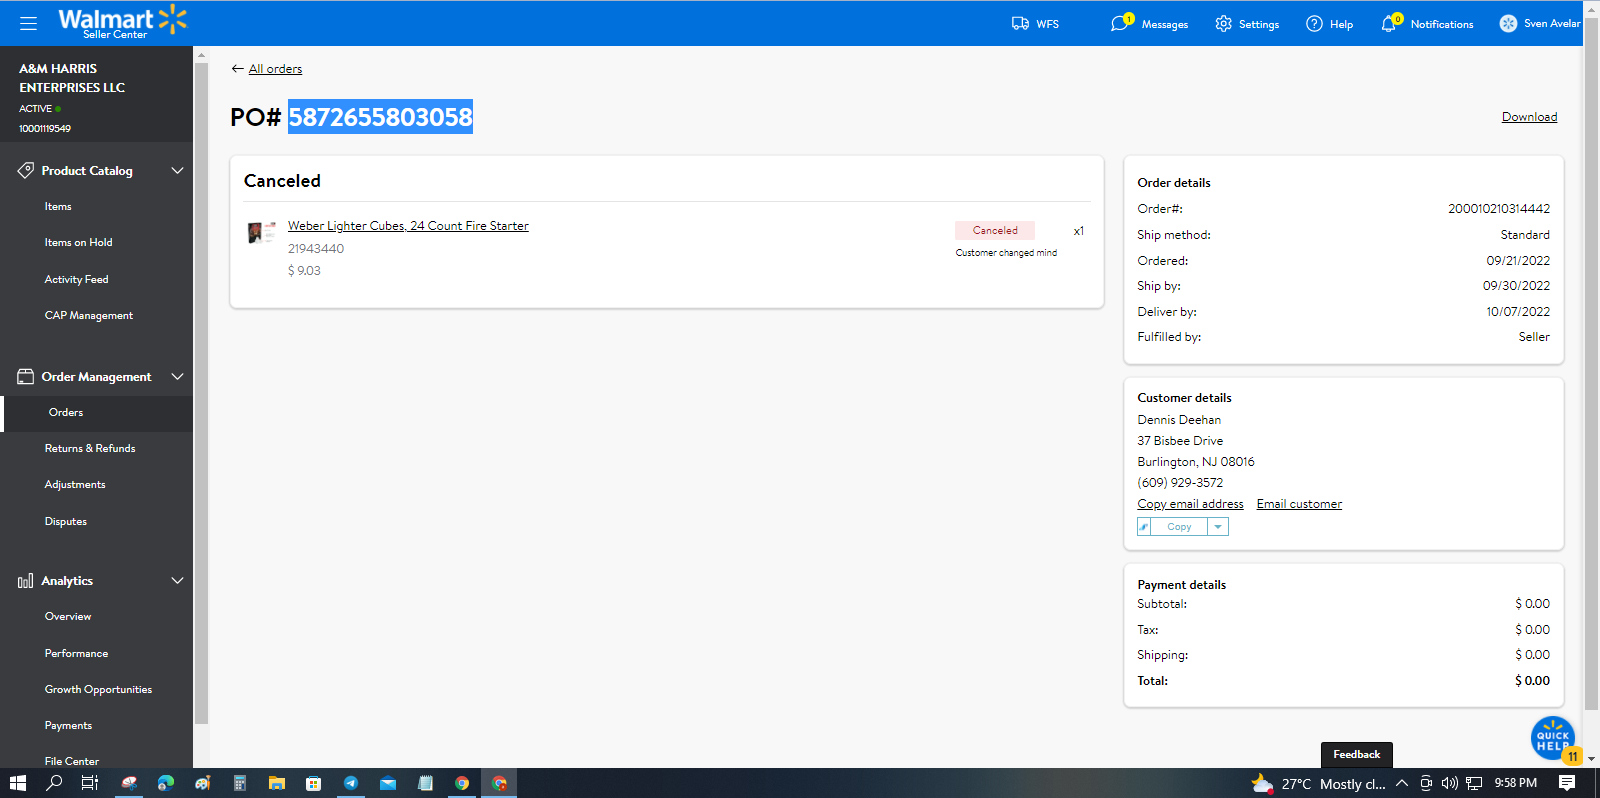Click the red Canceled status badge
Screen dimensions: 1600x798
tap(995, 230)
